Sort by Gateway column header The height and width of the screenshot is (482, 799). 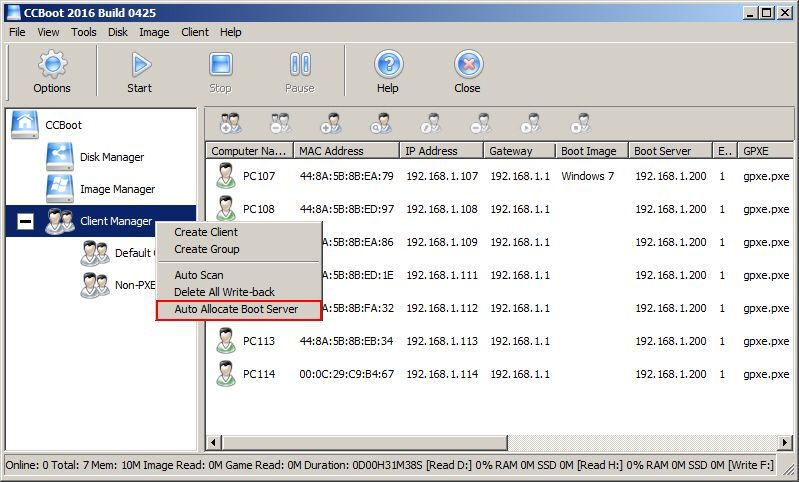pos(519,151)
